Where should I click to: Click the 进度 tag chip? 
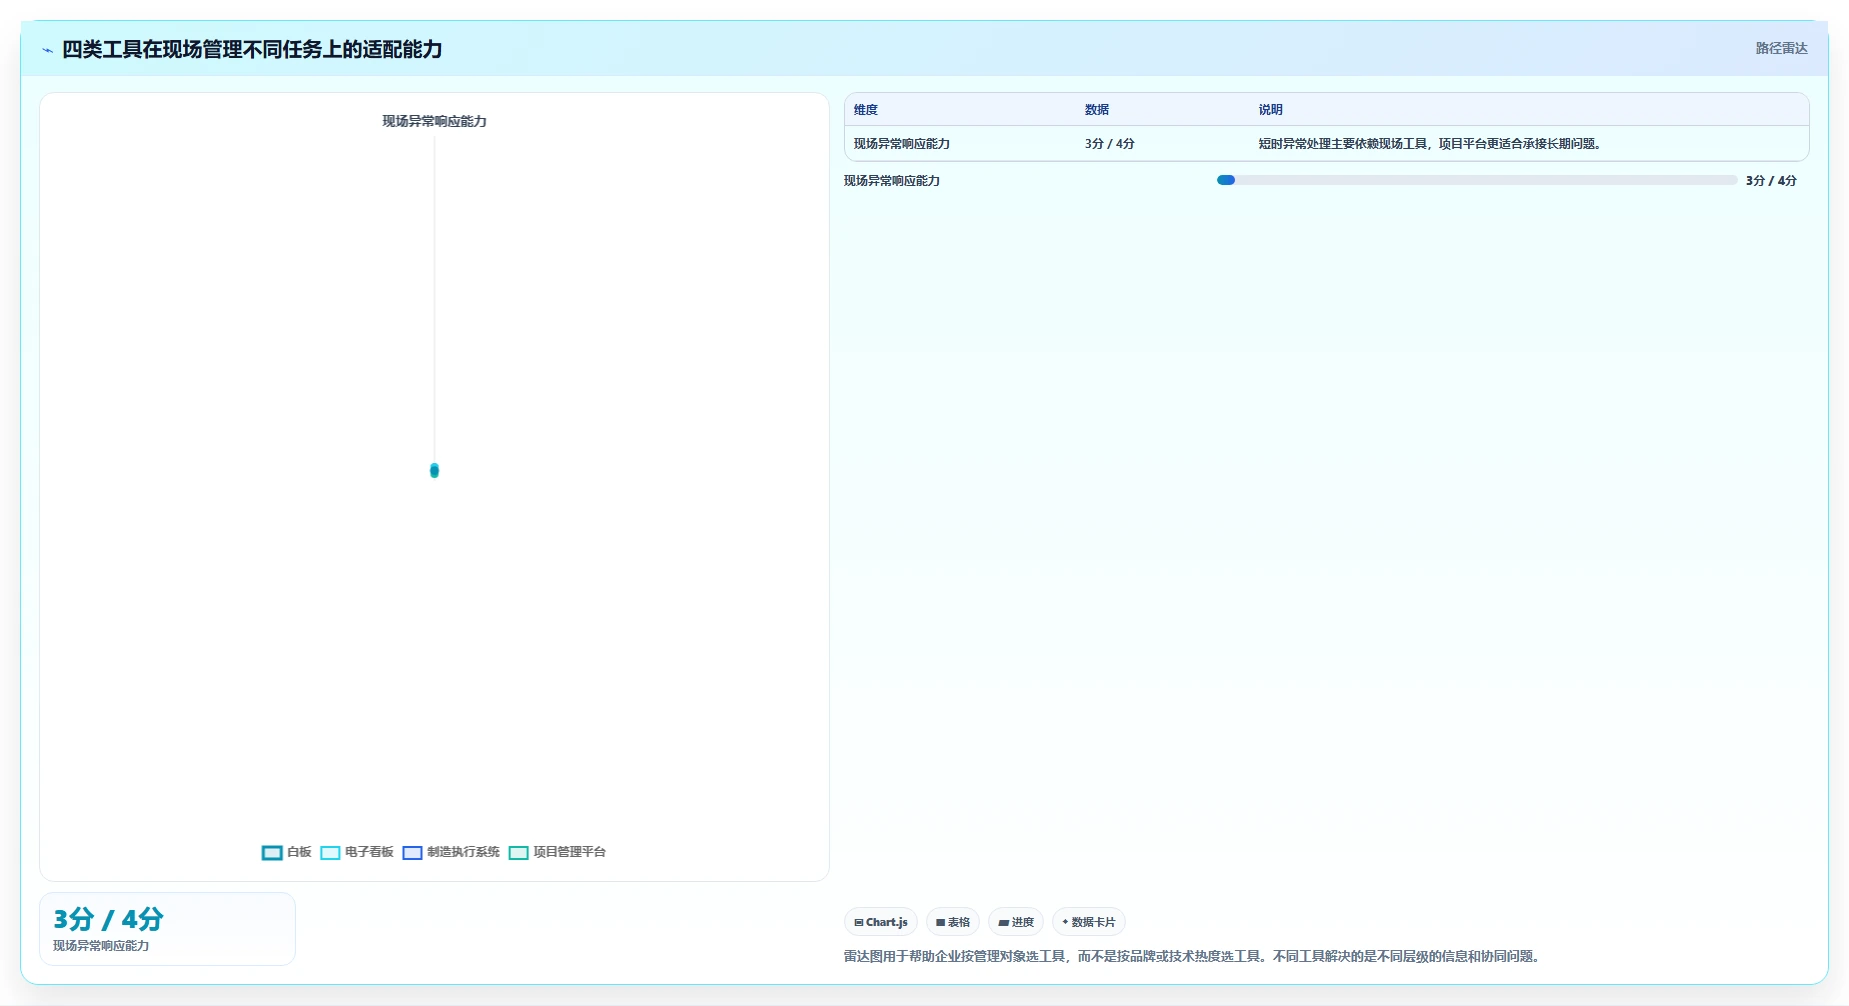[x=1016, y=922]
